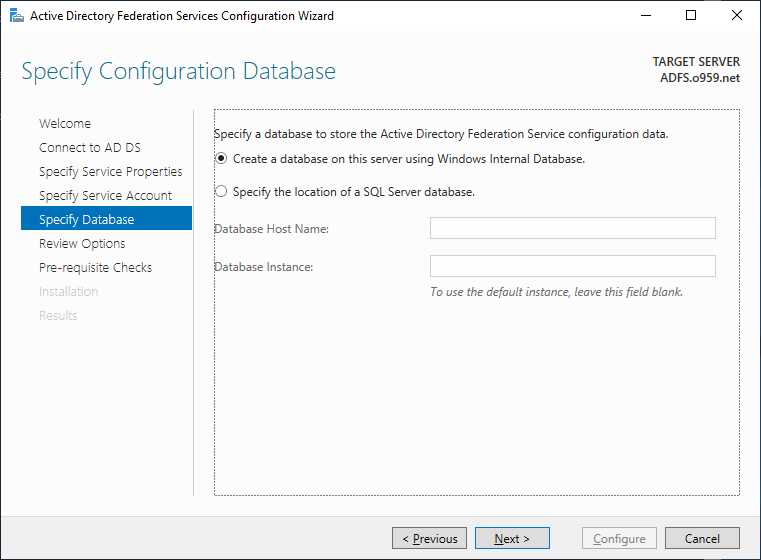Click the Database Instance field

tap(573, 266)
